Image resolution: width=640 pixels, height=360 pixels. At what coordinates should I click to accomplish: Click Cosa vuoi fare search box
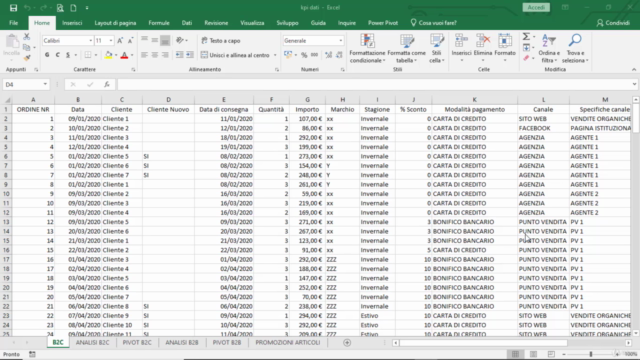click(x=433, y=23)
